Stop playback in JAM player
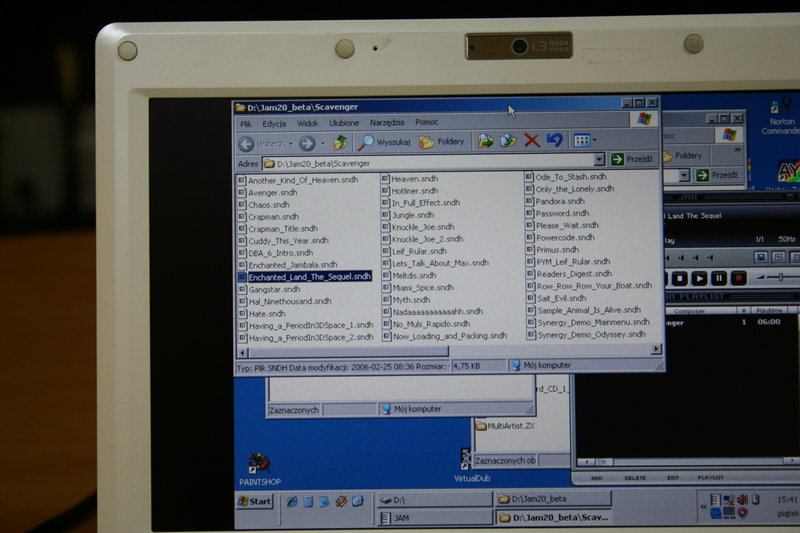 click(680, 278)
